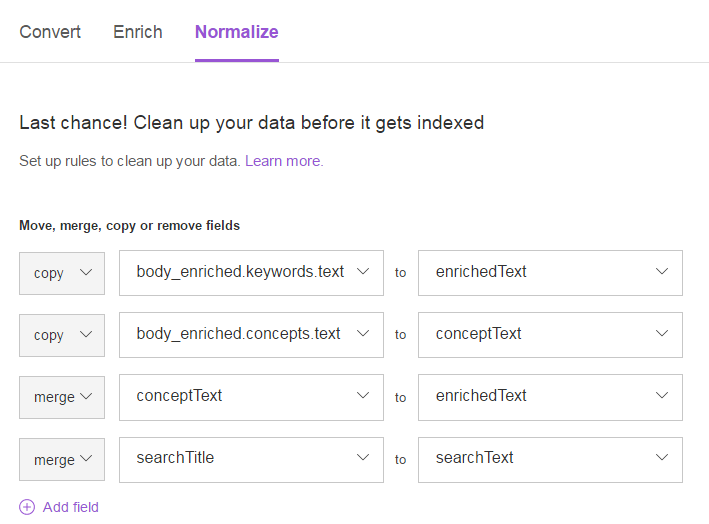Switch to the Enrich tab
This screenshot has height=524, width=709.
[x=138, y=32]
